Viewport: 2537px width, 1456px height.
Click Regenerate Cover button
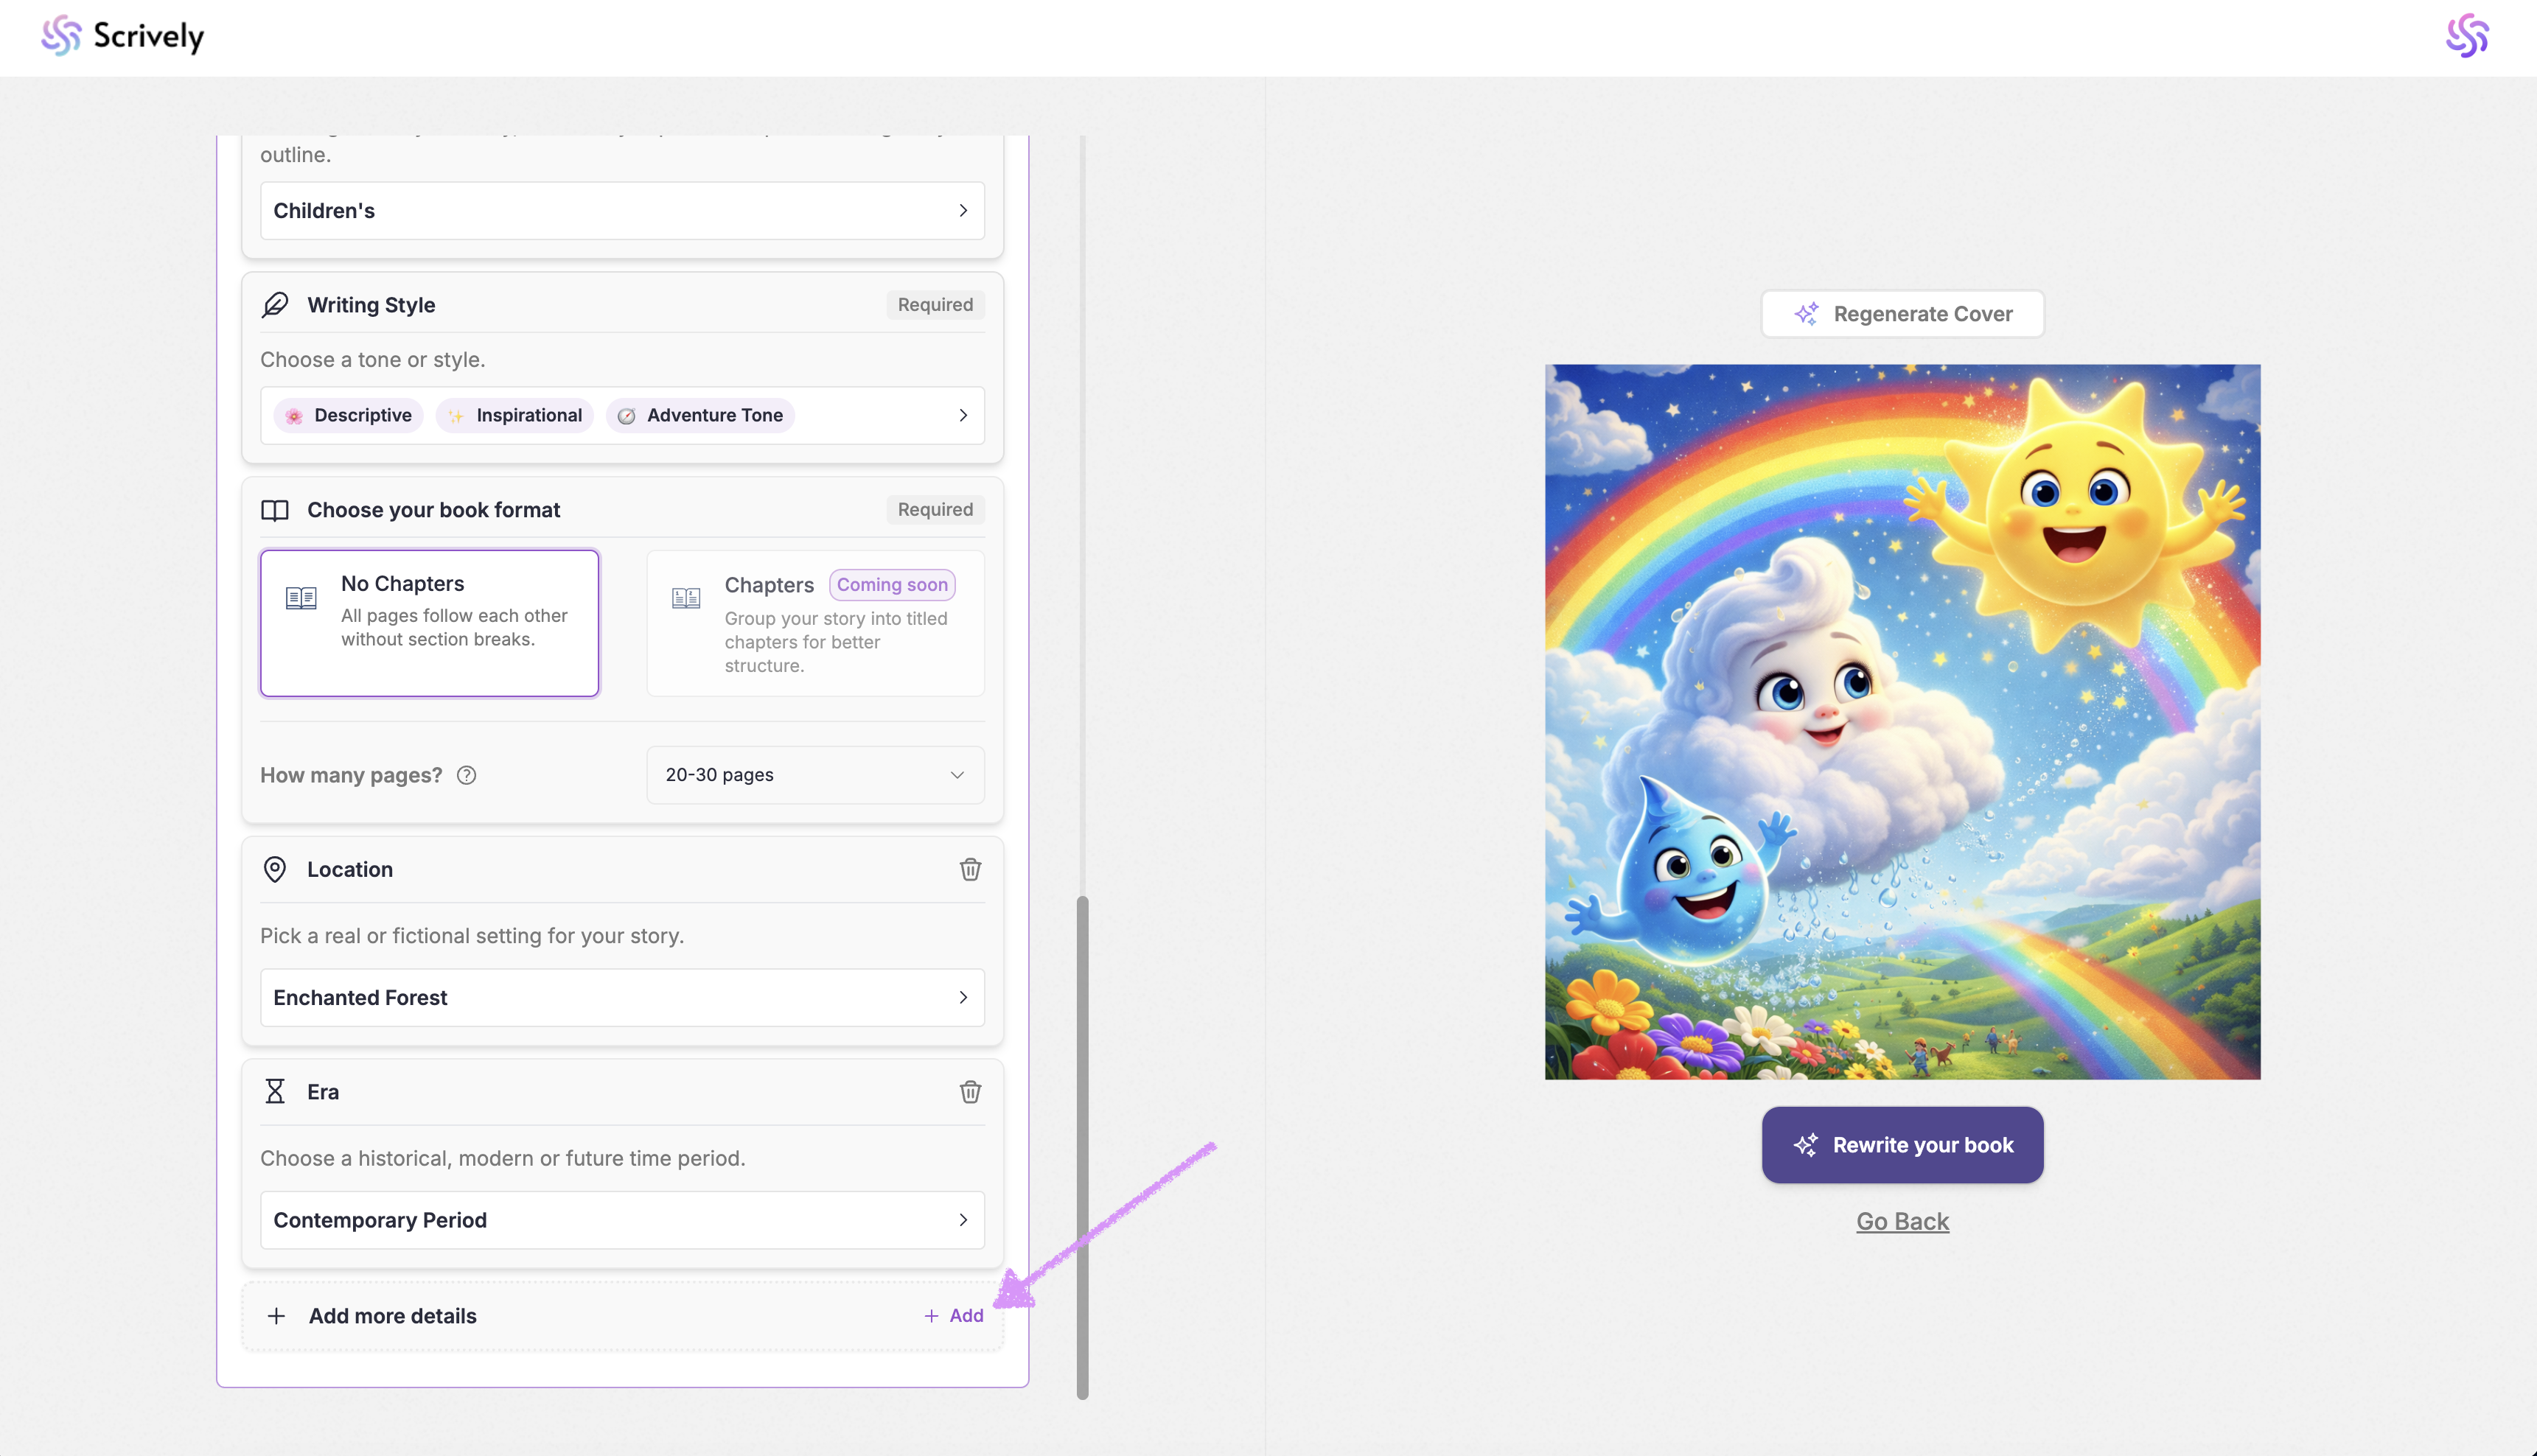(1902, 314)
